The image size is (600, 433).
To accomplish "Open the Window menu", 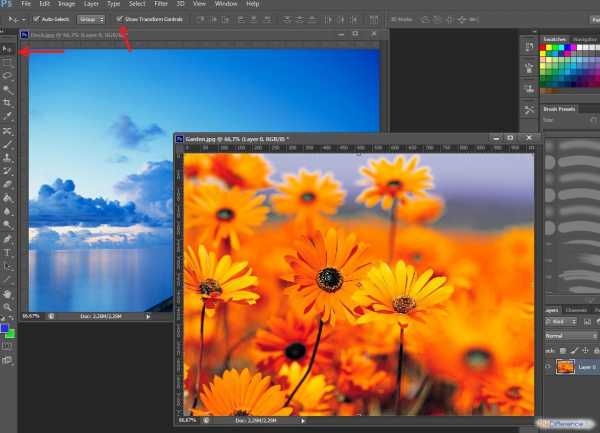I will (226, 4).
